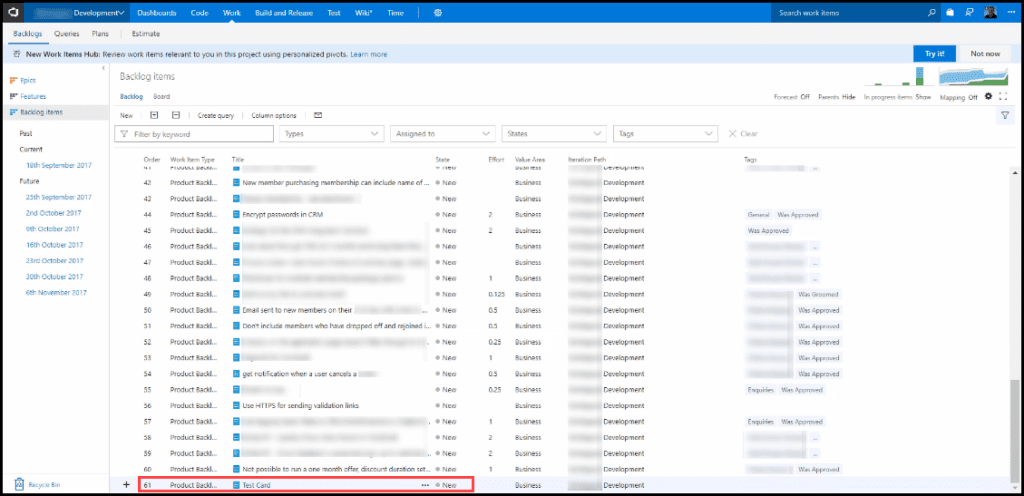Toggle the filter funnel icon at right
Image resolution: width=1024 pixels, height=496 pixels.
(x=1005, y=115)
